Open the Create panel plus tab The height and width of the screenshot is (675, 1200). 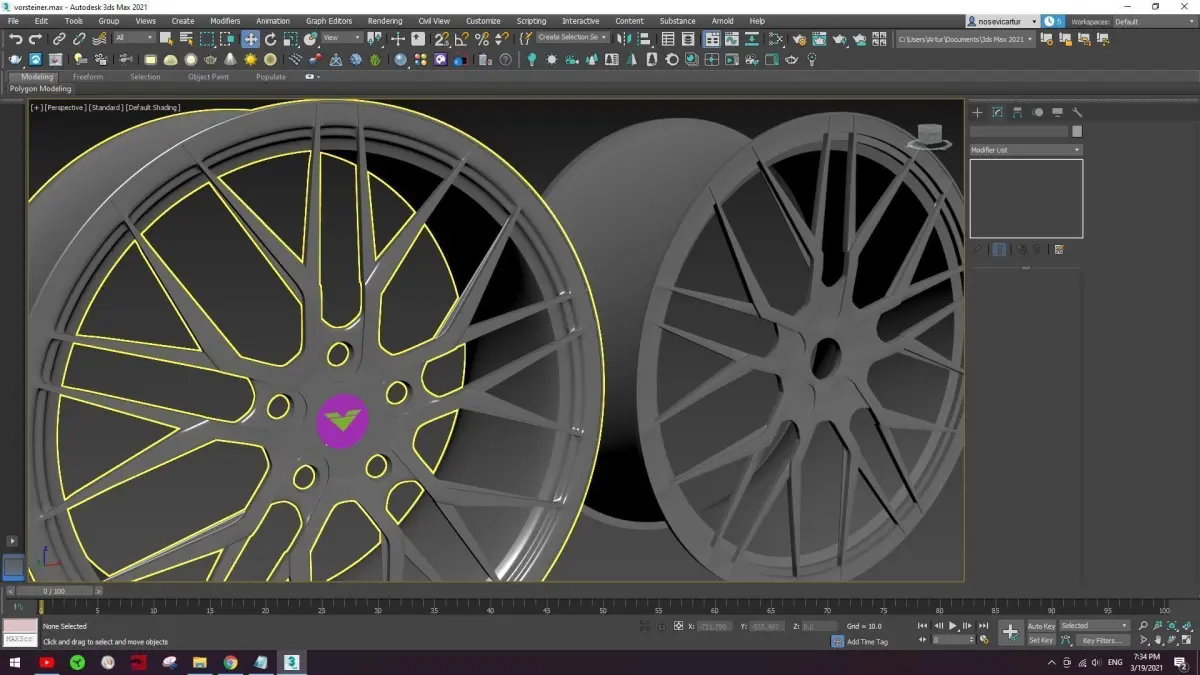click(x=977, y=112)
